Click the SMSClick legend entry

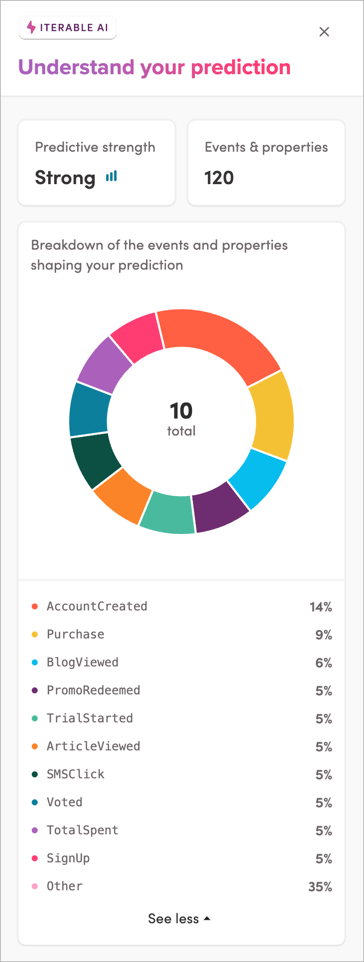(x=182, y=774)
